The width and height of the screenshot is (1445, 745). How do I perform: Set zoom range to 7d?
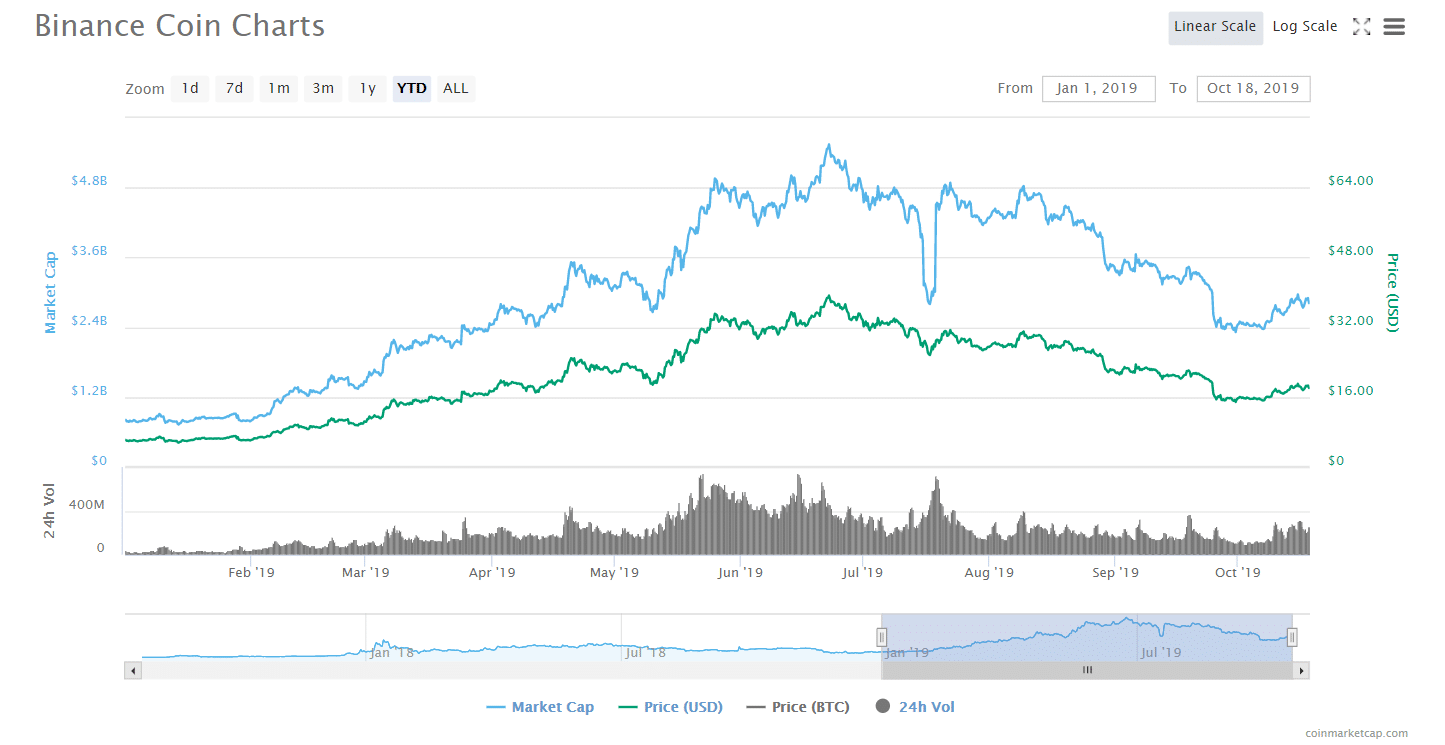tap(234, 89)
